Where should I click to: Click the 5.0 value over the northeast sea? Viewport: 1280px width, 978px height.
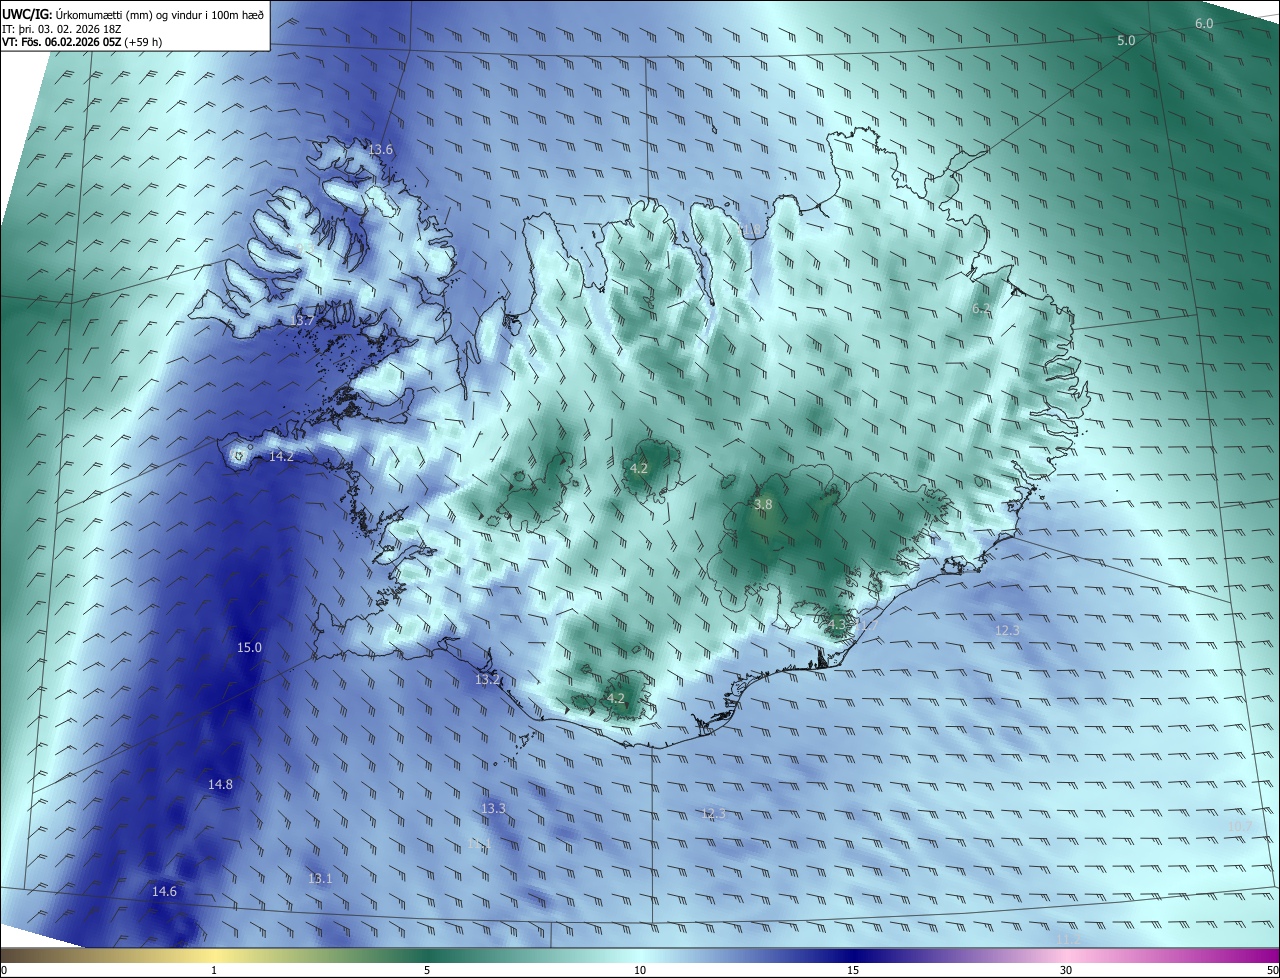(1126, 41)
